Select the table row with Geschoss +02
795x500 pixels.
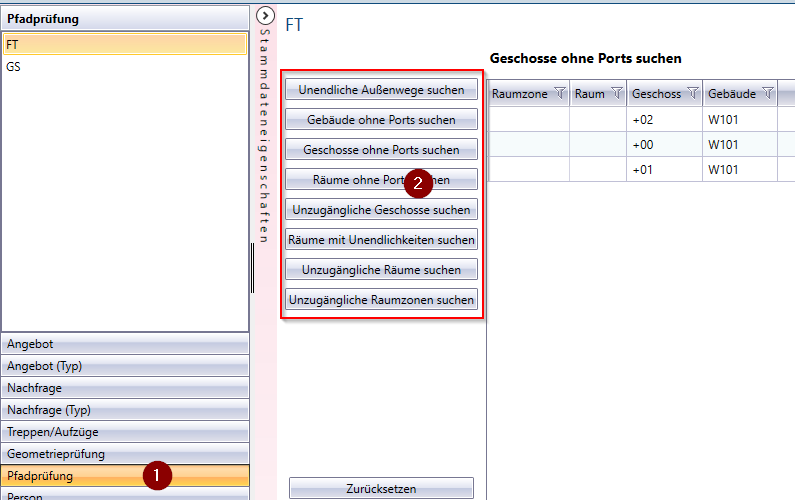click(640, 119)
